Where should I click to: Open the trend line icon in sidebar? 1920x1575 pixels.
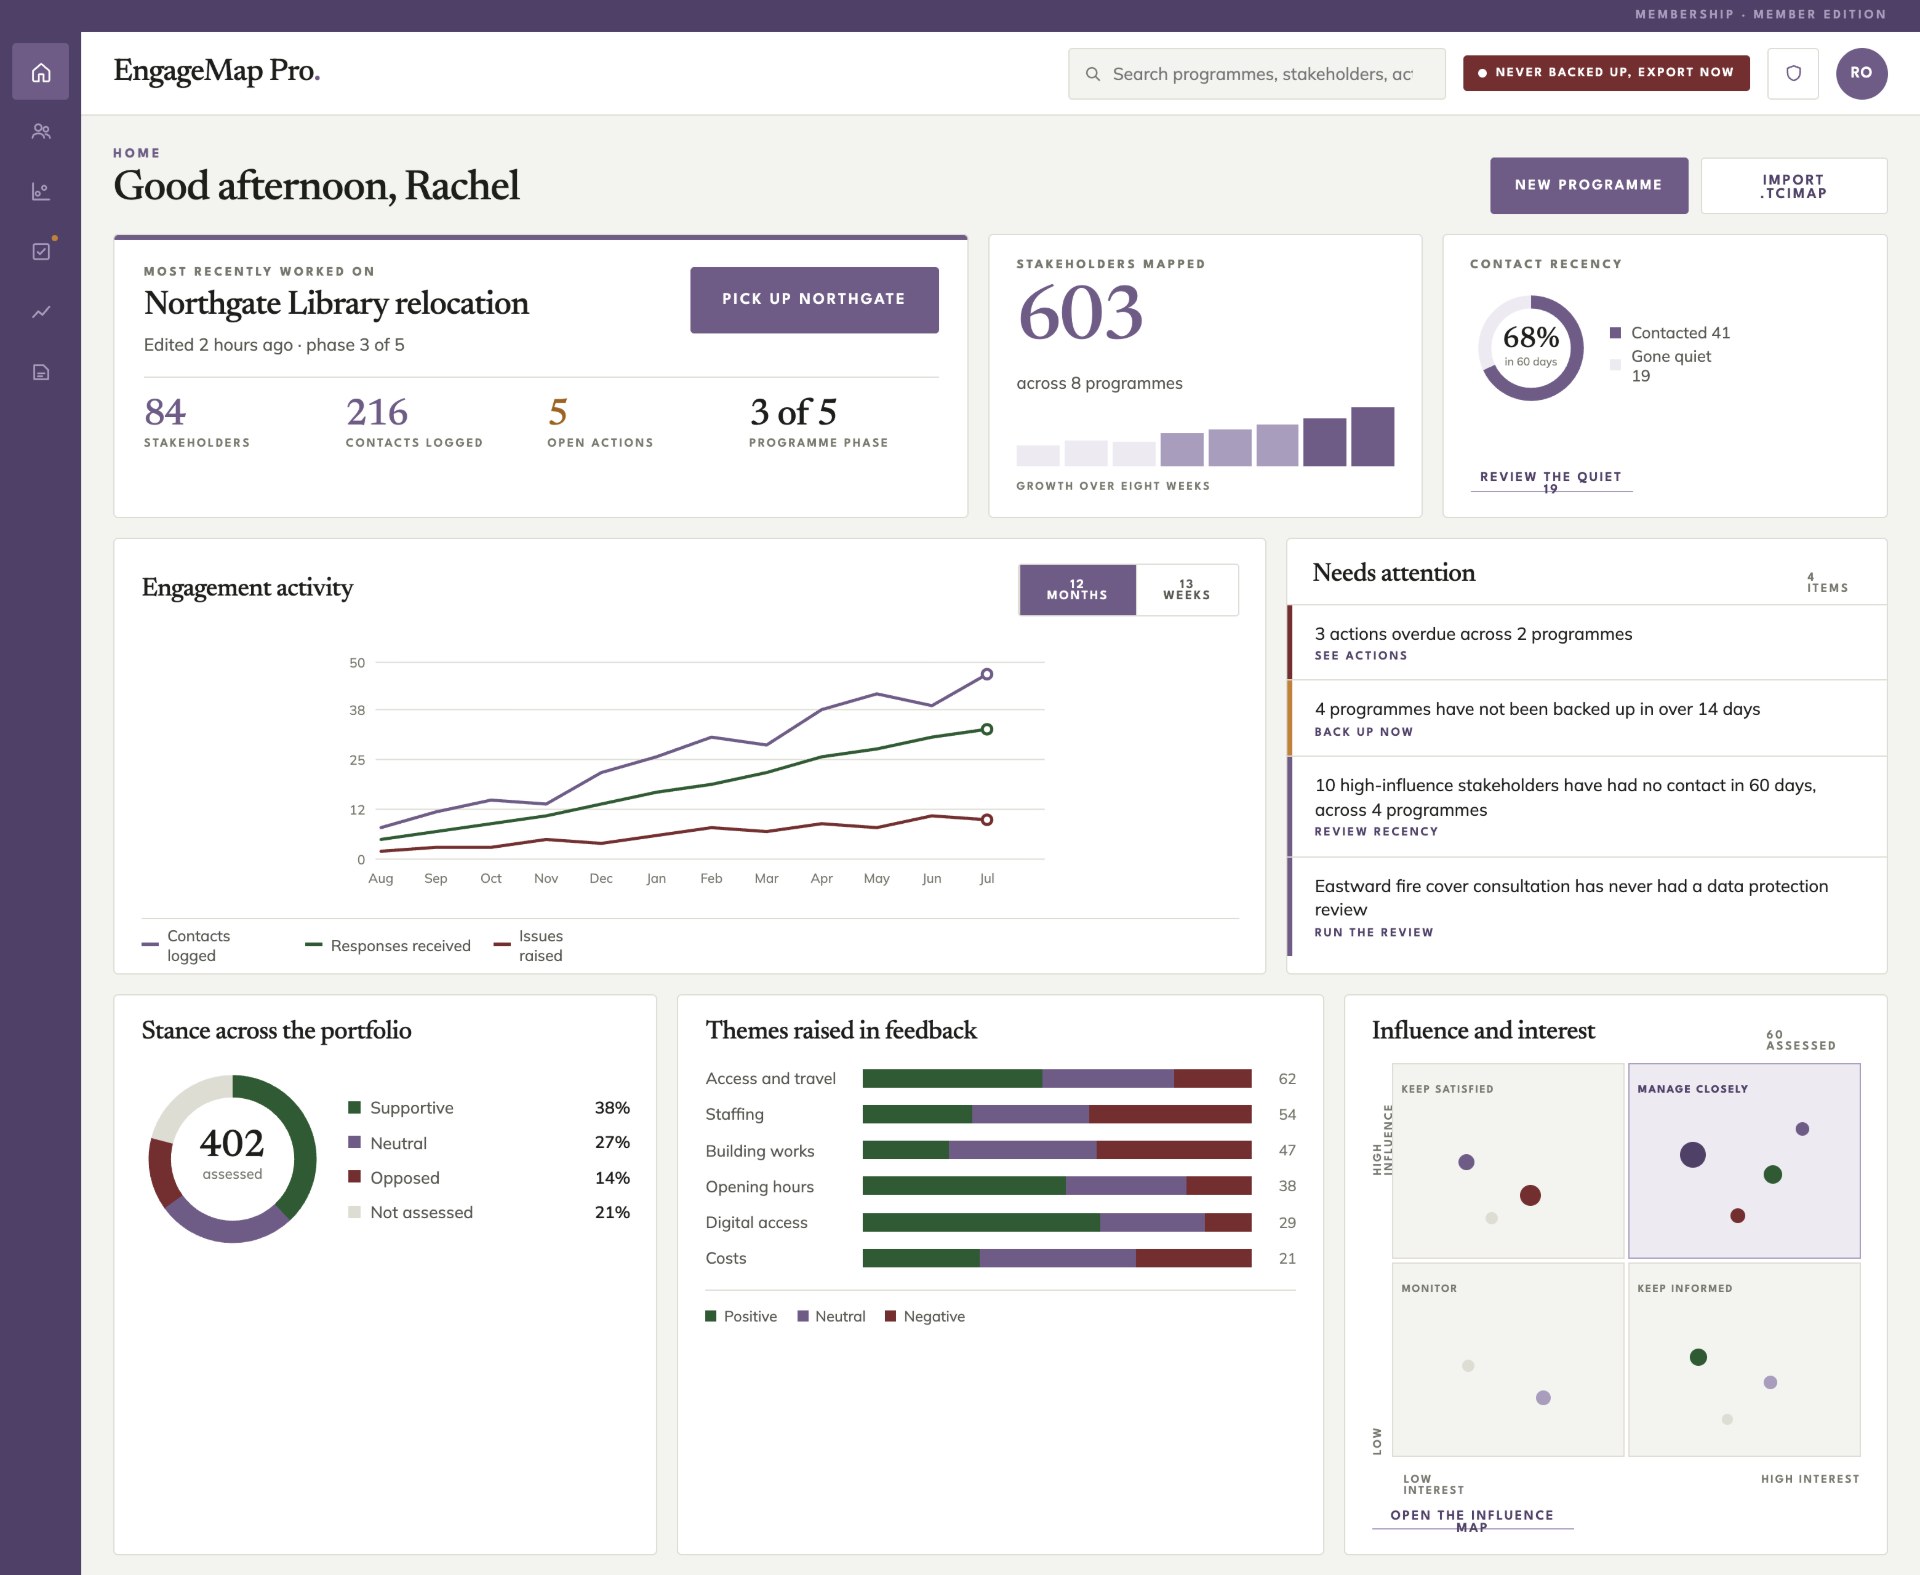point(41,312)
